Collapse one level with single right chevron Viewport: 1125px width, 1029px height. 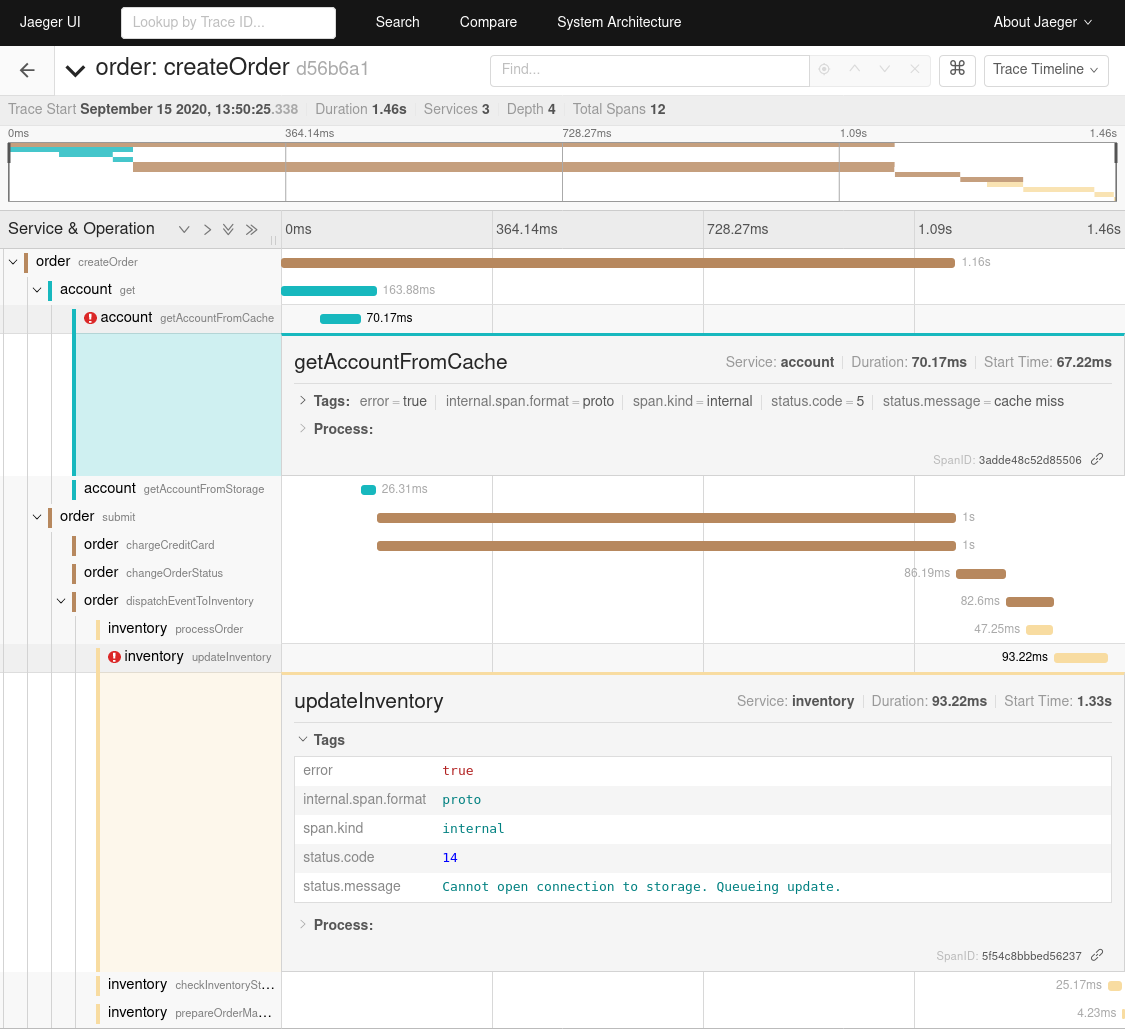point(207,230)
